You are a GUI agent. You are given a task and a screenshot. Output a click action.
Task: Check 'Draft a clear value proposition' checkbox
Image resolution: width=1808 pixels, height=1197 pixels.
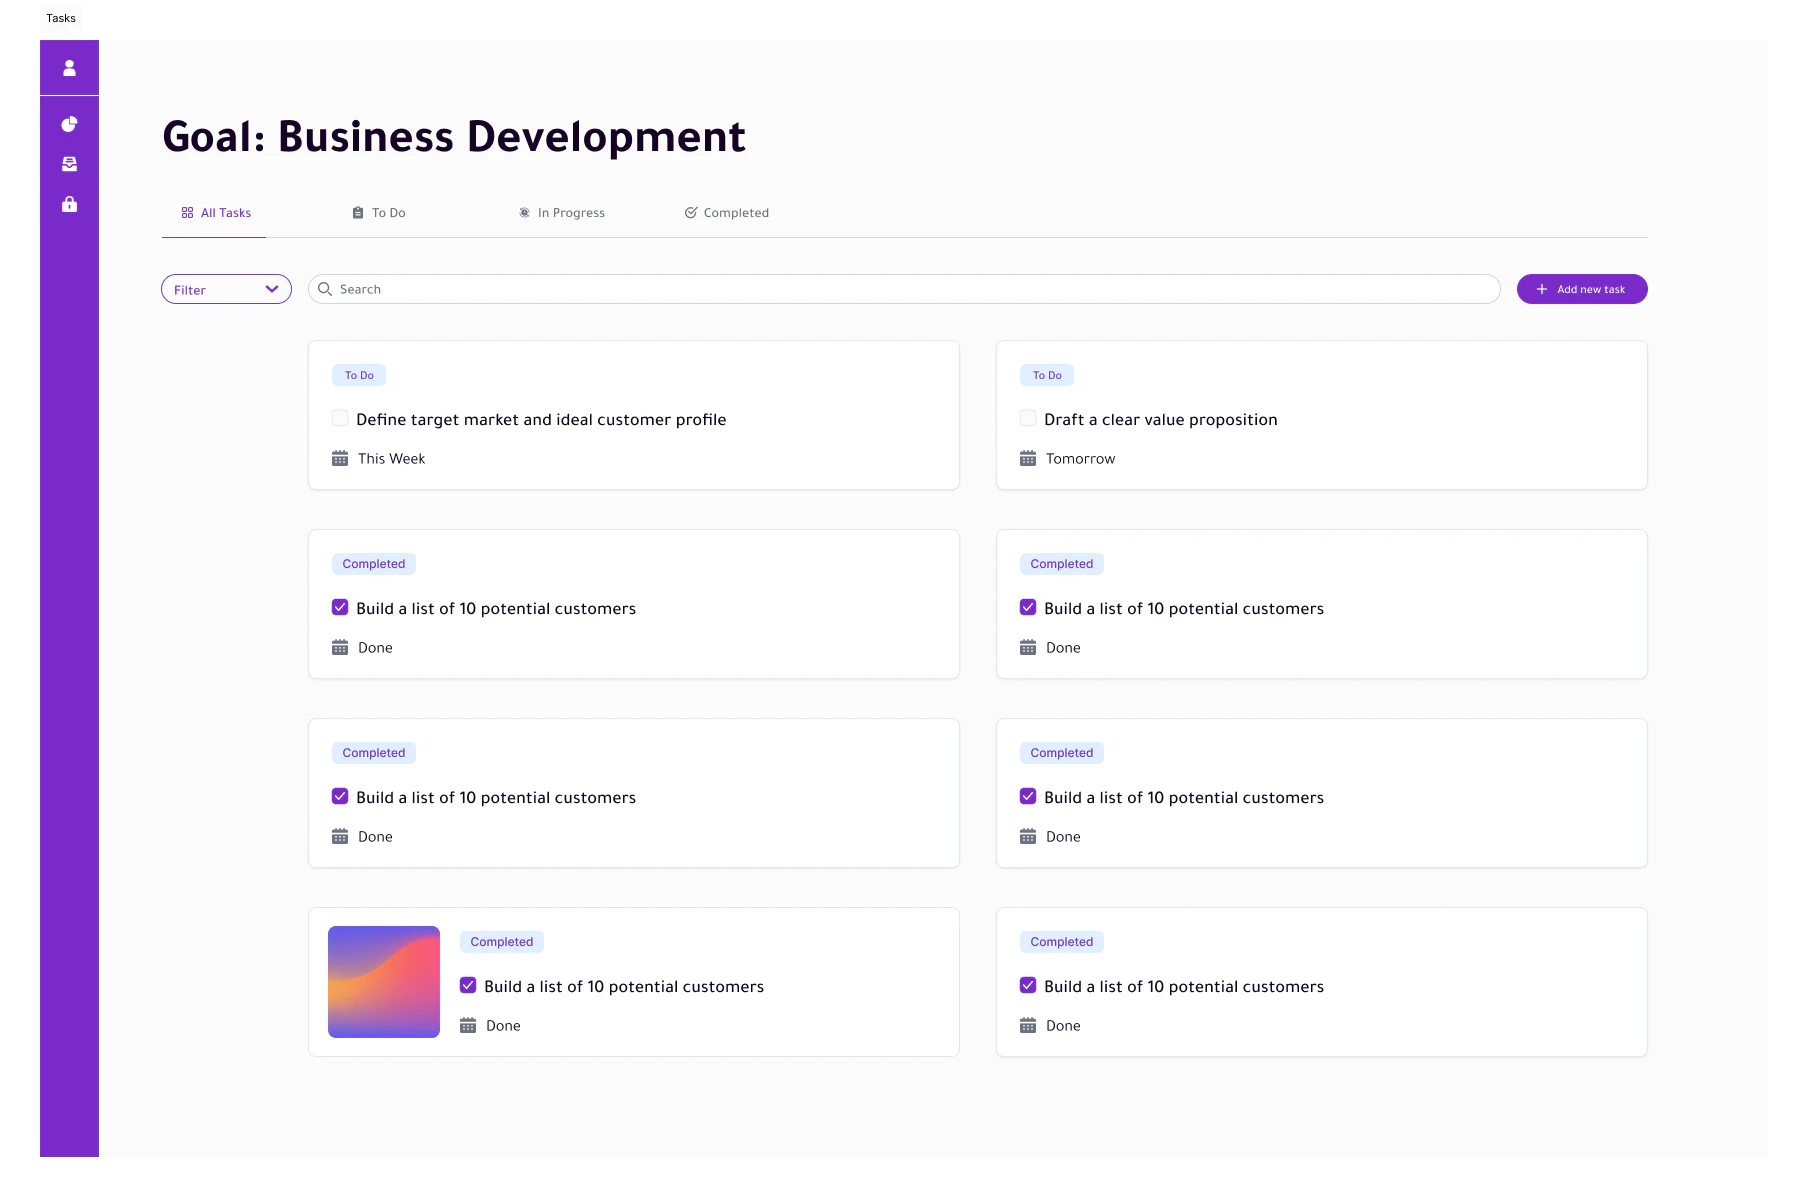coord(1028,419)
